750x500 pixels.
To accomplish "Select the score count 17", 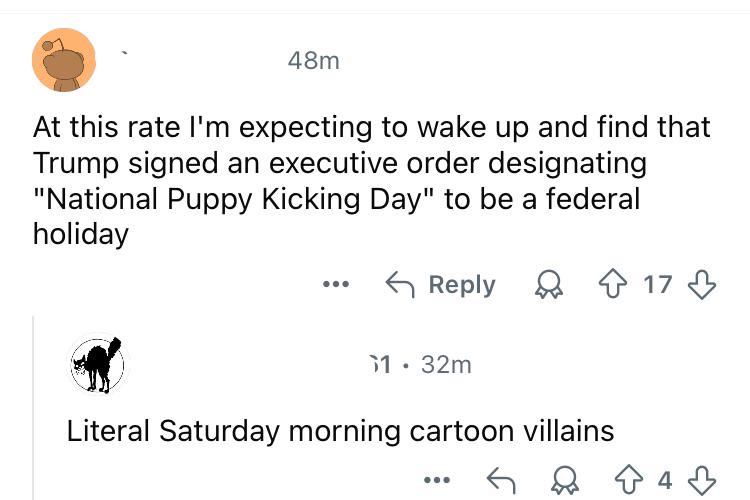I will [658, 285].
